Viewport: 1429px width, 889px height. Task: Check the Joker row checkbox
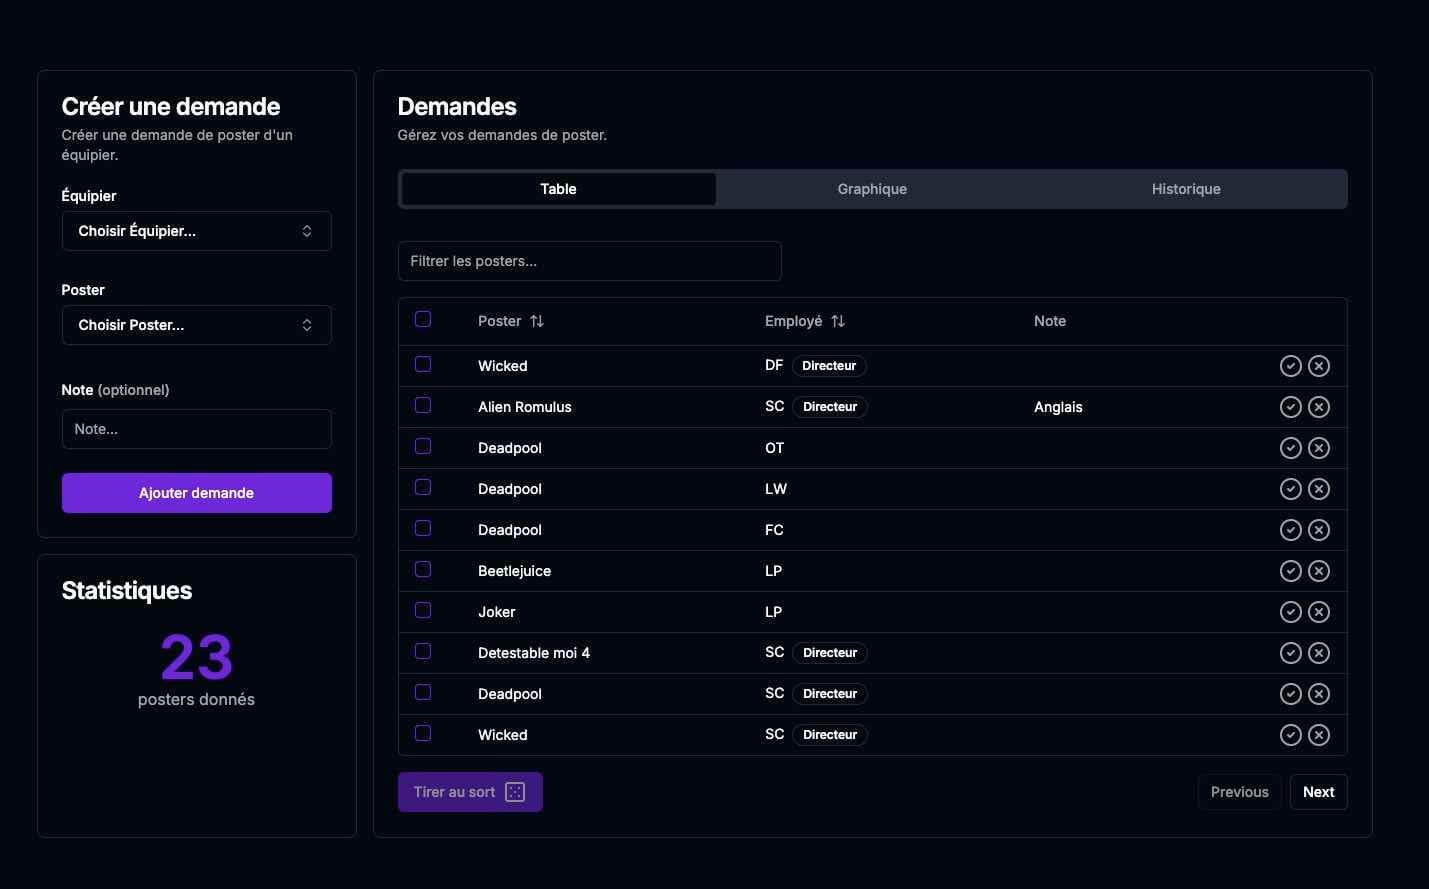pyautogui.click(x=423, y=610)
